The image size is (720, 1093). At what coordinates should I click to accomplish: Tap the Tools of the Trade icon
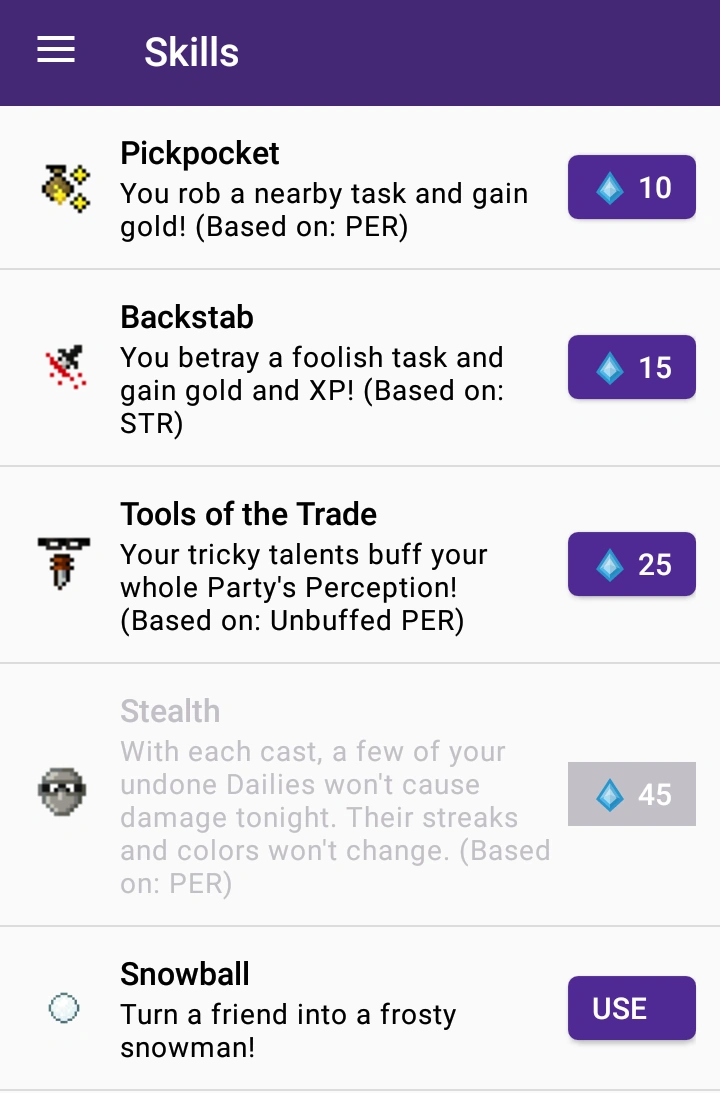point(64,564)
